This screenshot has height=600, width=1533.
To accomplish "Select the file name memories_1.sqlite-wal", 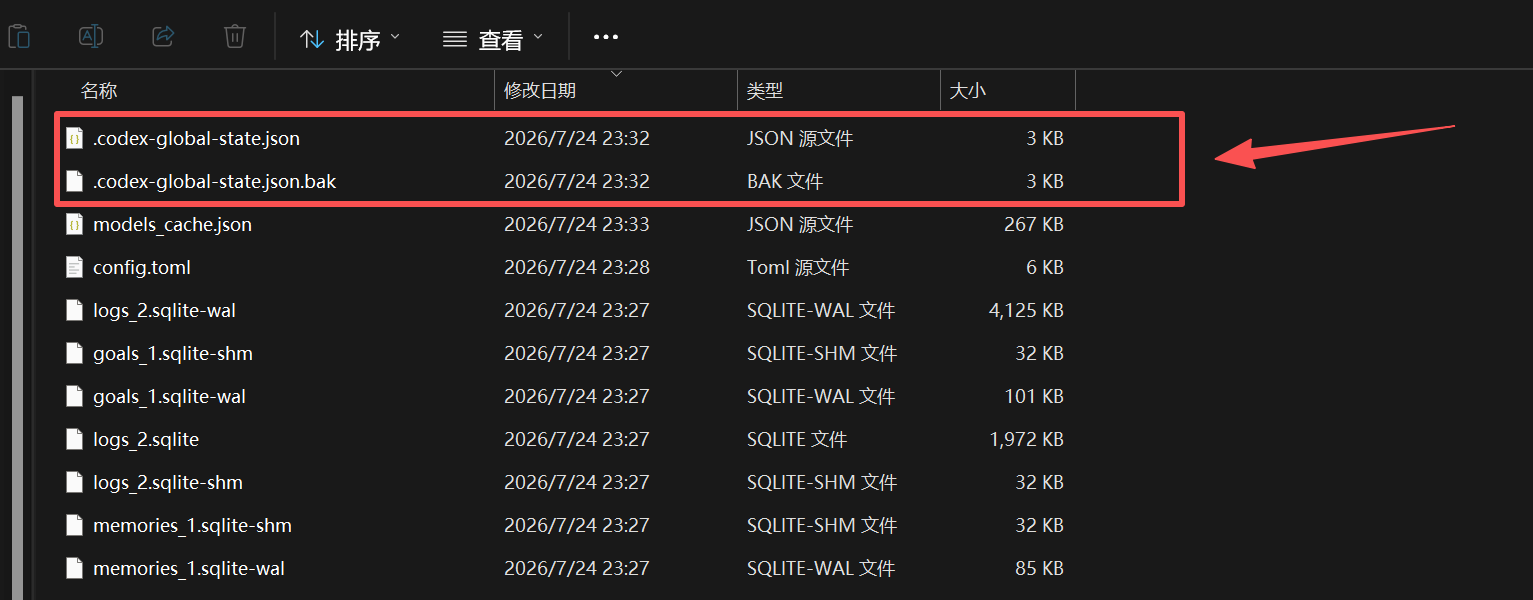I will point(189,568).
